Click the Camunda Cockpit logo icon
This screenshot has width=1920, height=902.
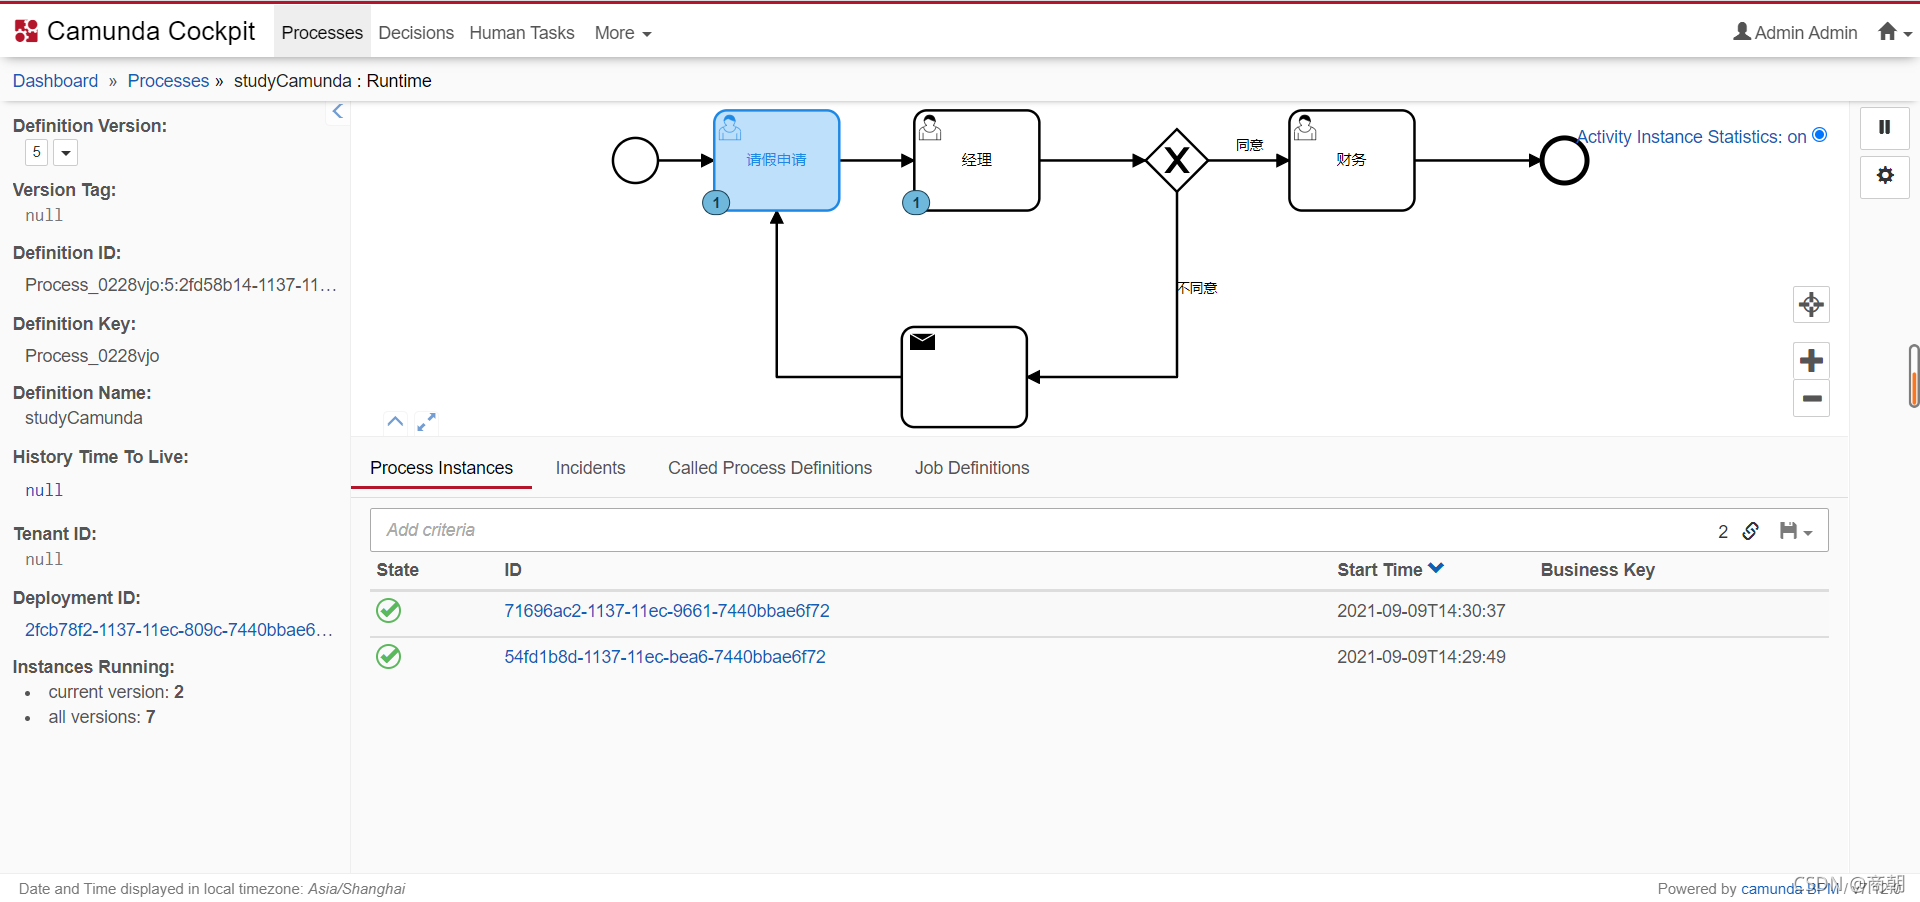[x=26, y=31]
